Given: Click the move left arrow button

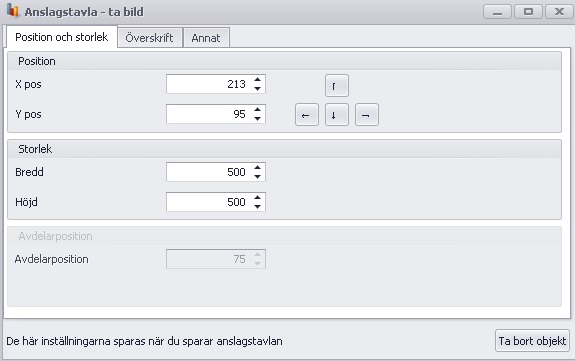Looking at the screenshot, I should 307,115.
